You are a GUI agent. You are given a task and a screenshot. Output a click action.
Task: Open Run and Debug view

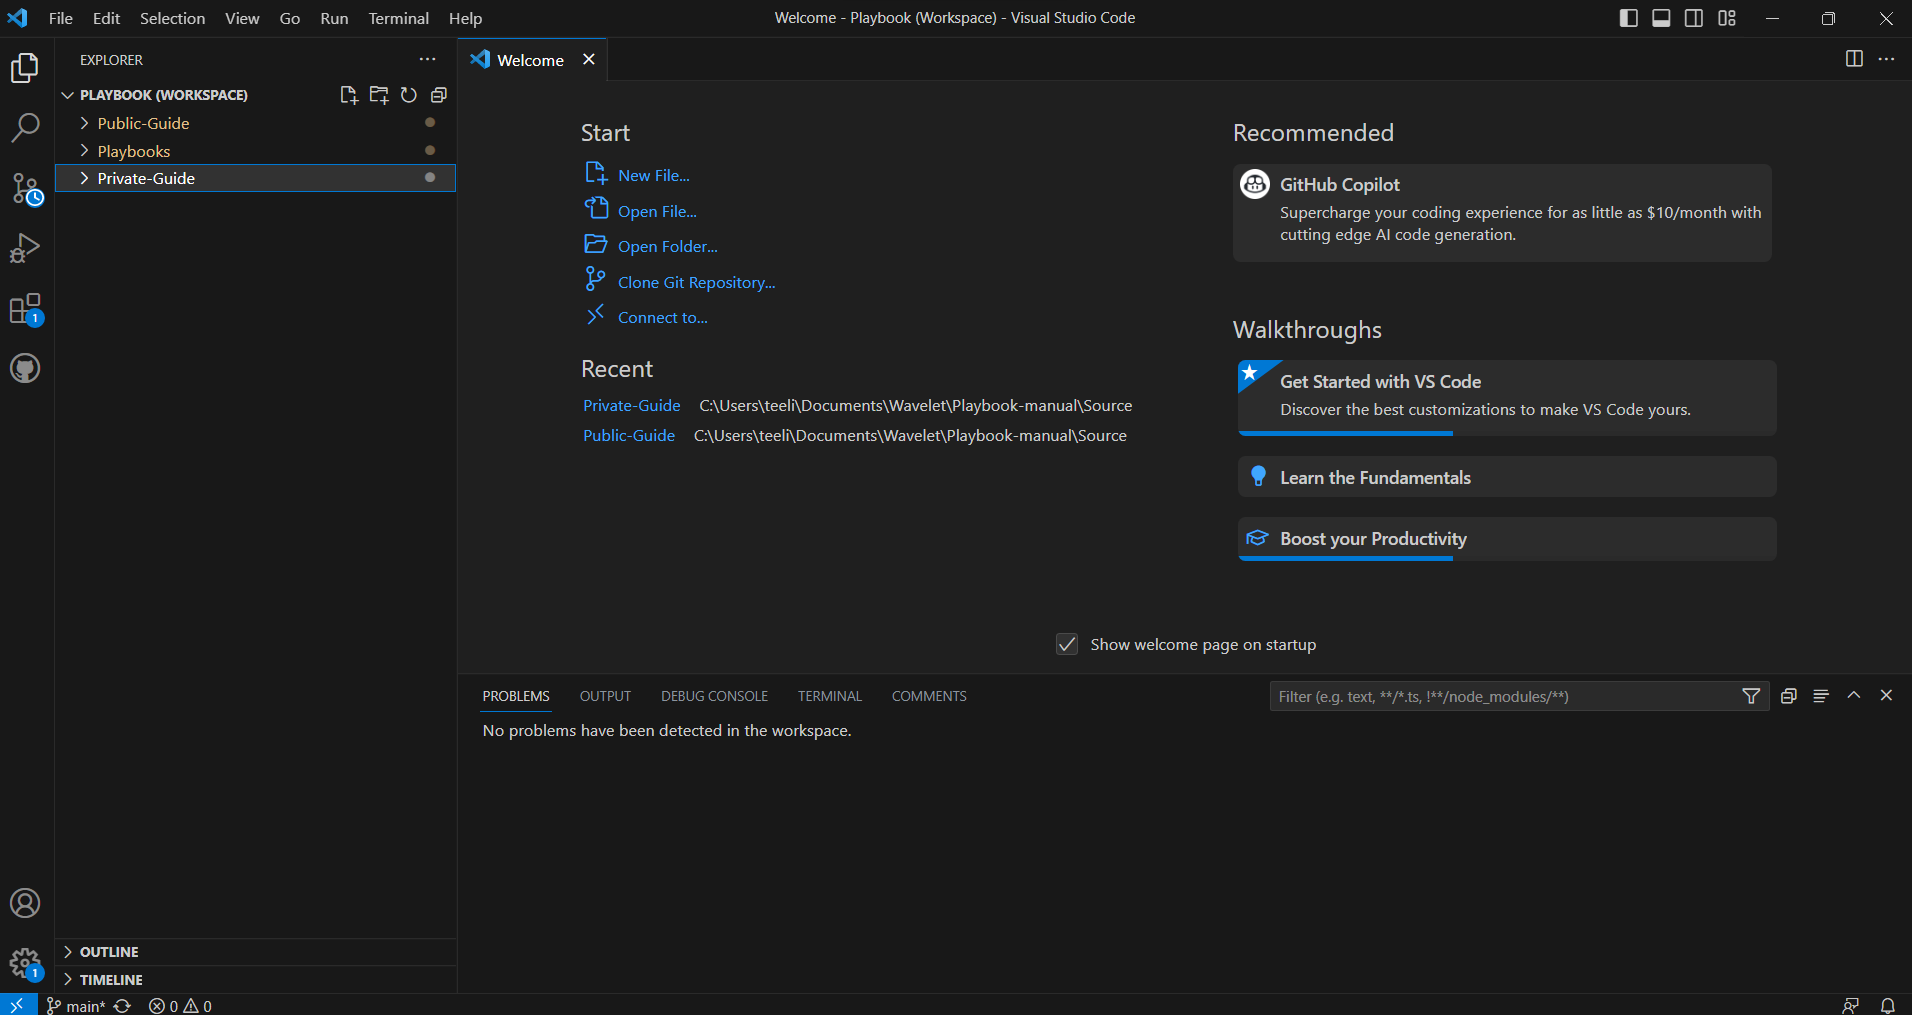(x=25, y=248)
